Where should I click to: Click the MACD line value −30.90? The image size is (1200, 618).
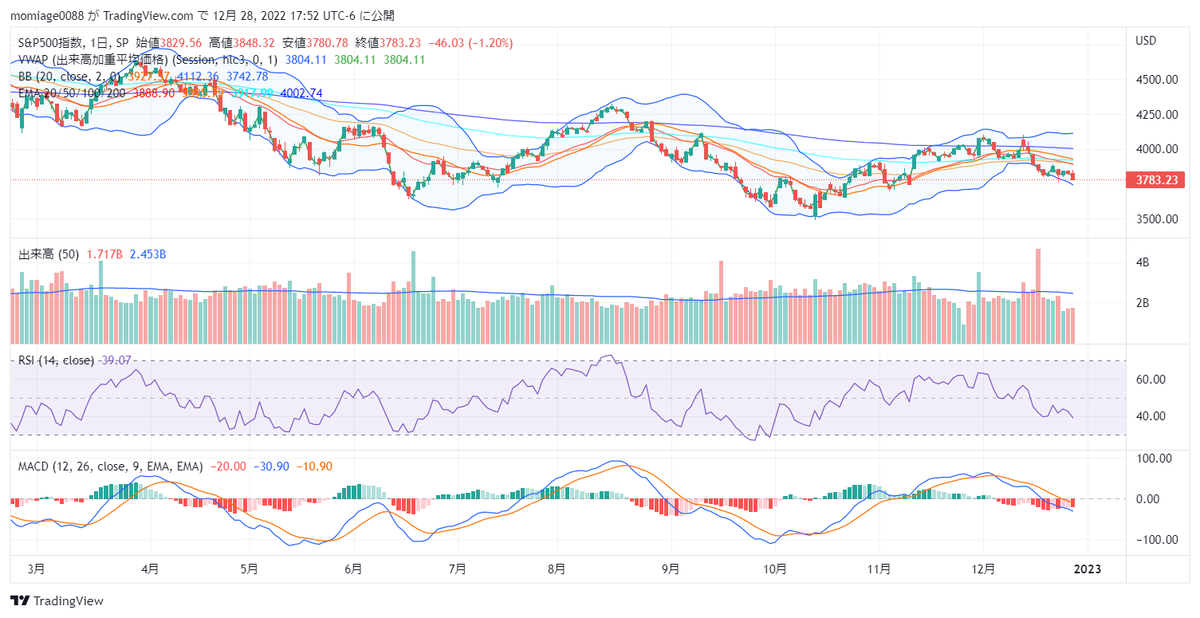click(x=271, y=467)
